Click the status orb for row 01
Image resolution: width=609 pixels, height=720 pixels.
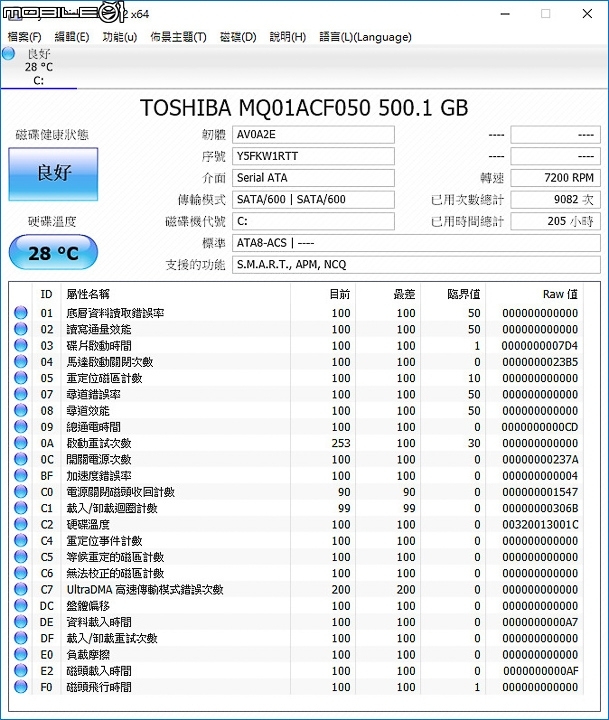click(21, 313)
